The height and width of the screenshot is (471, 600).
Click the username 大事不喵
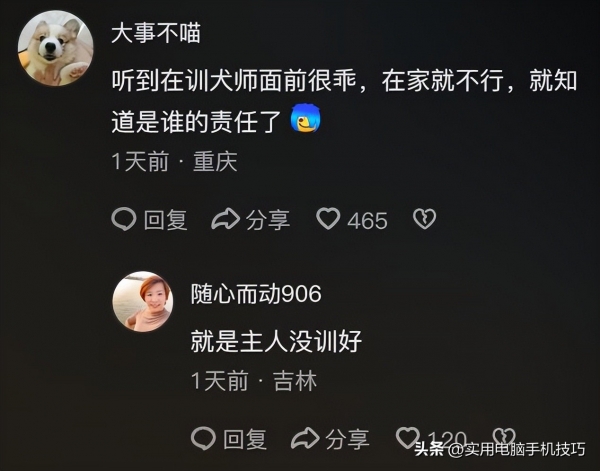[x=156, y=33]
